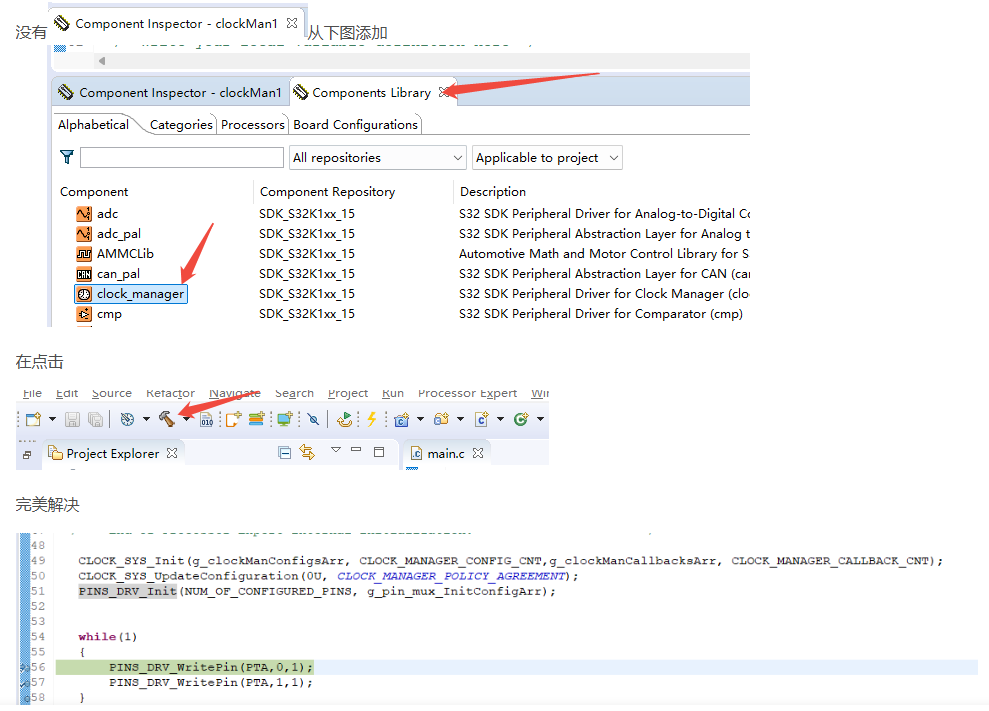Click the Save All icon
989x711 pixels.
coord(95,419)
